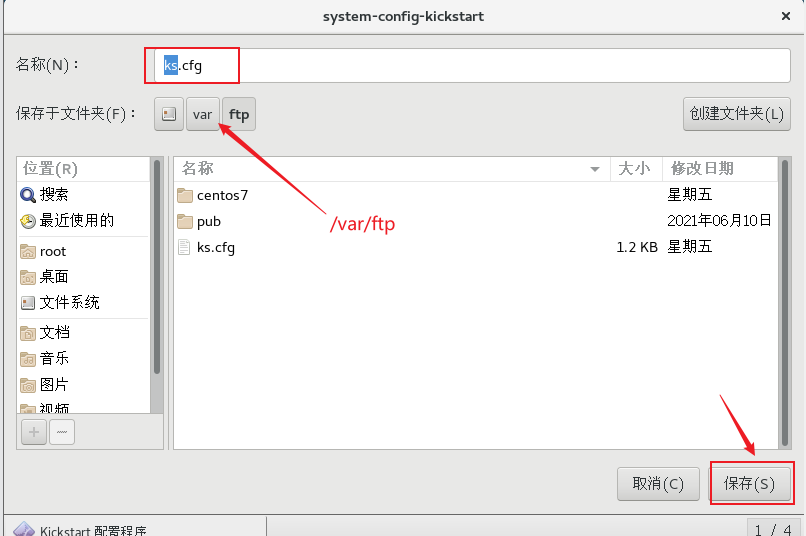The image size is (806, 536).
Task: Click the pub folder icon
Action: [x=185, y=221]
